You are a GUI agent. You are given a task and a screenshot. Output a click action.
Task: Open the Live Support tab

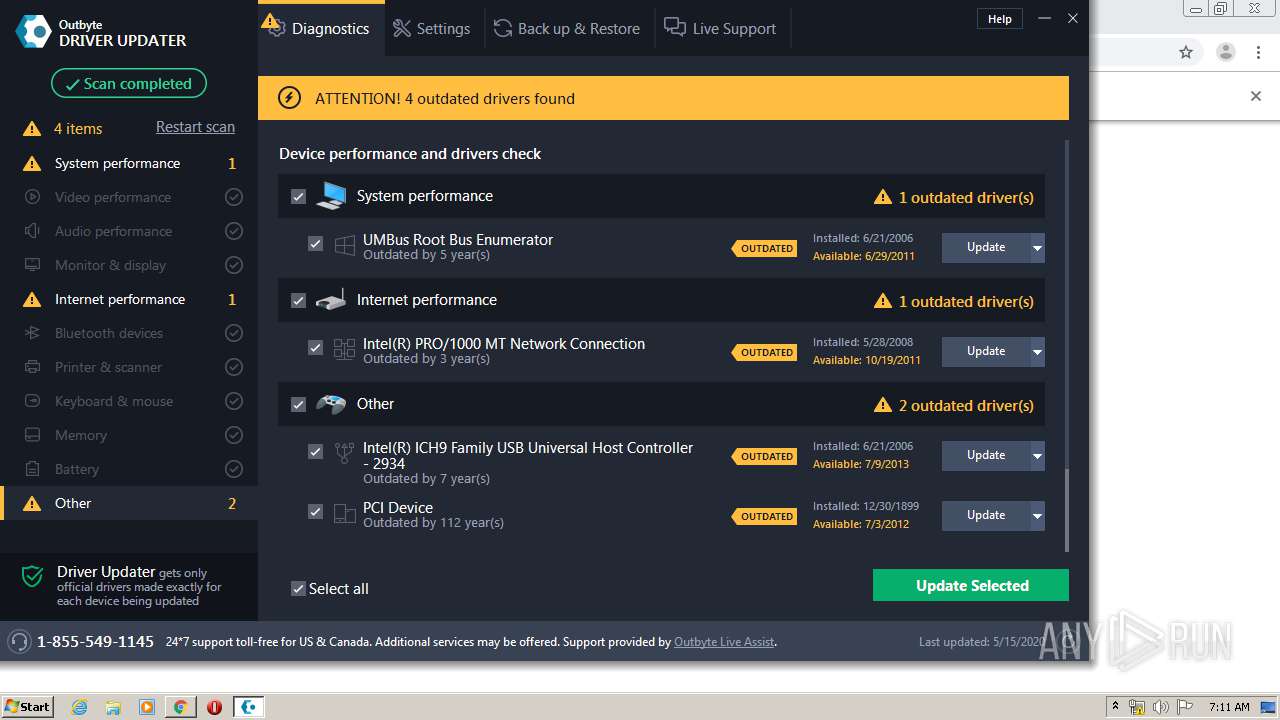tap(721, 29)
